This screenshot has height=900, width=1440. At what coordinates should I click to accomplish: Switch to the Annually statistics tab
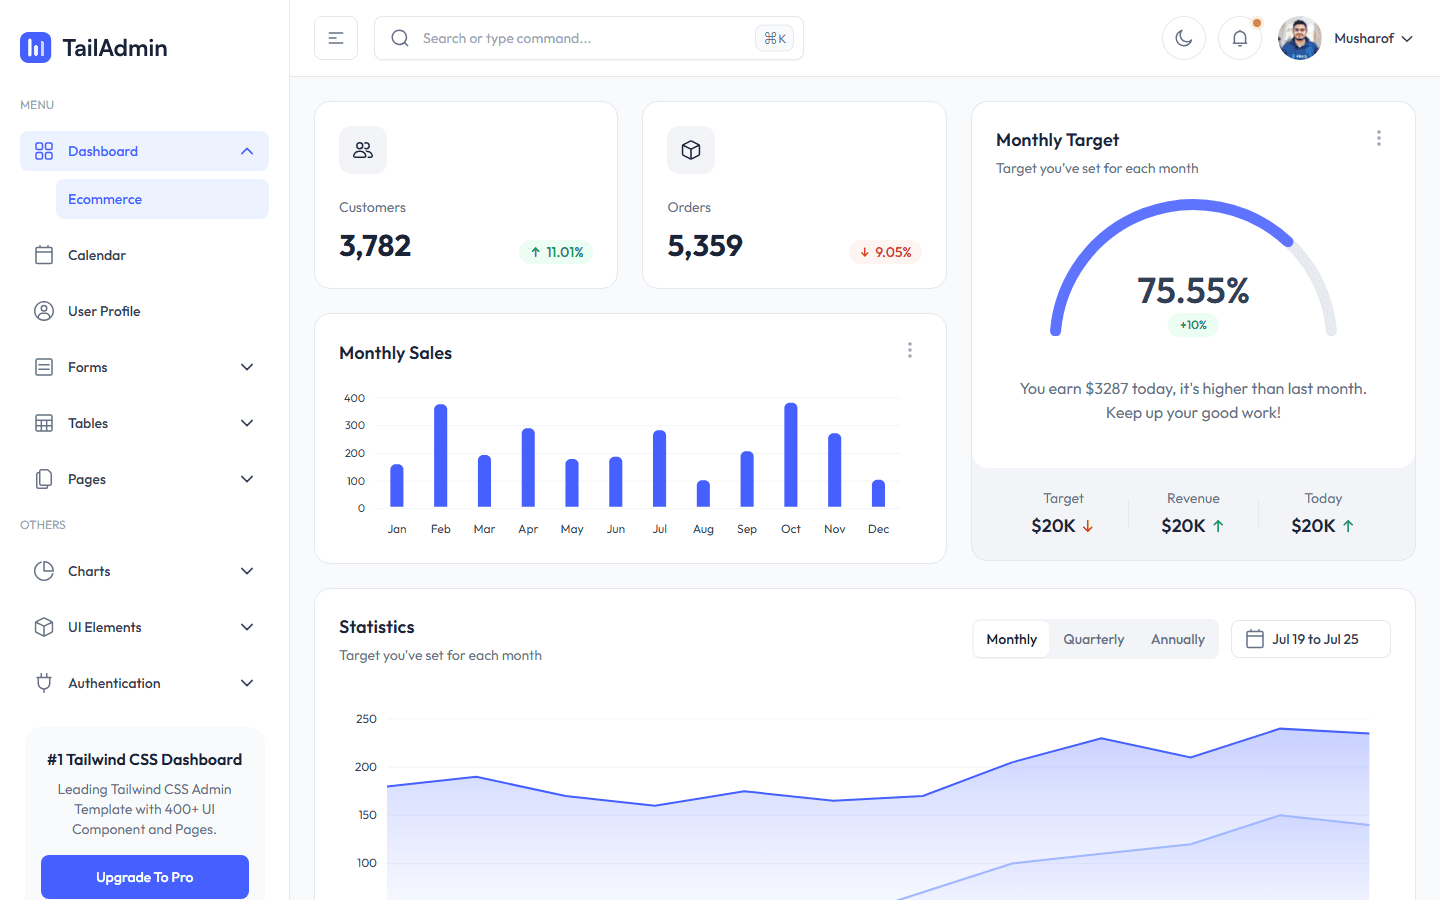(1178, 639)
